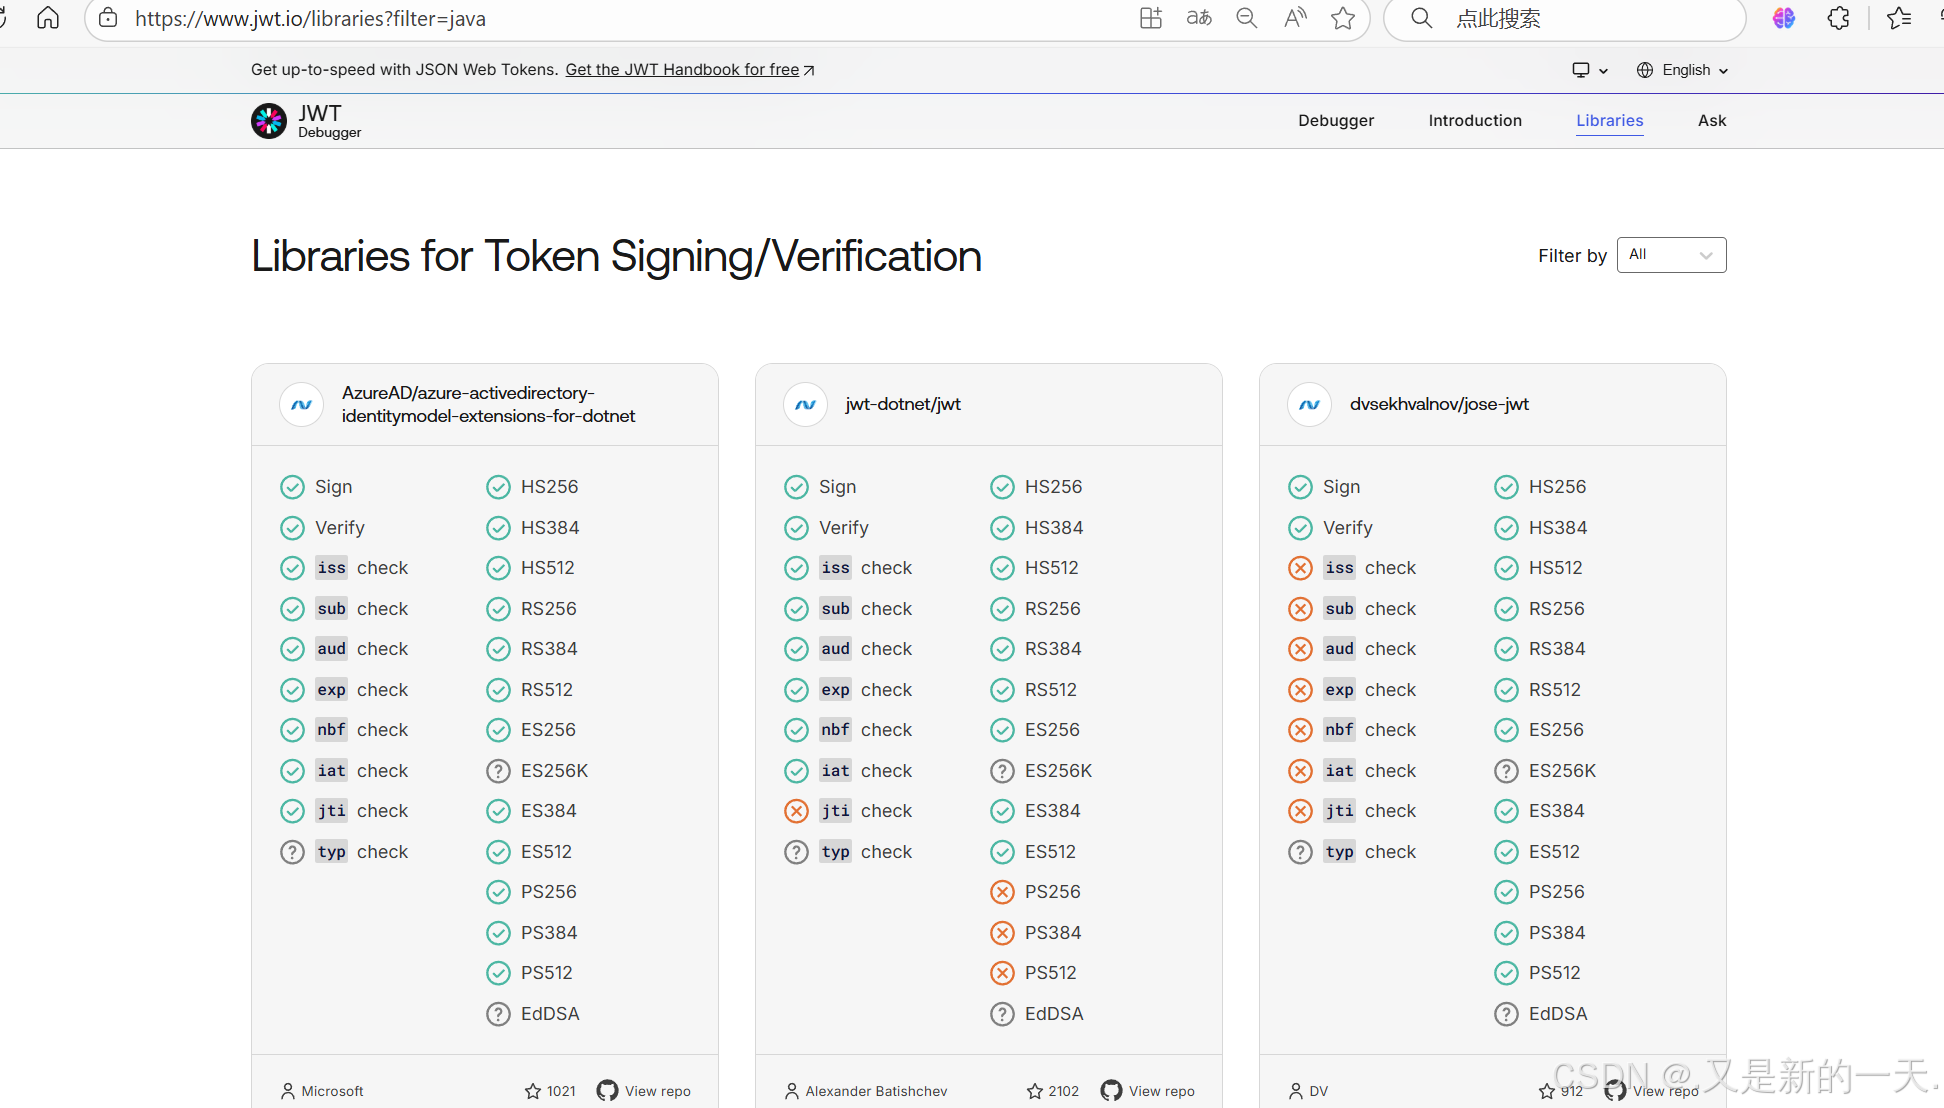Click the translate page icon

coord(1199,18)
